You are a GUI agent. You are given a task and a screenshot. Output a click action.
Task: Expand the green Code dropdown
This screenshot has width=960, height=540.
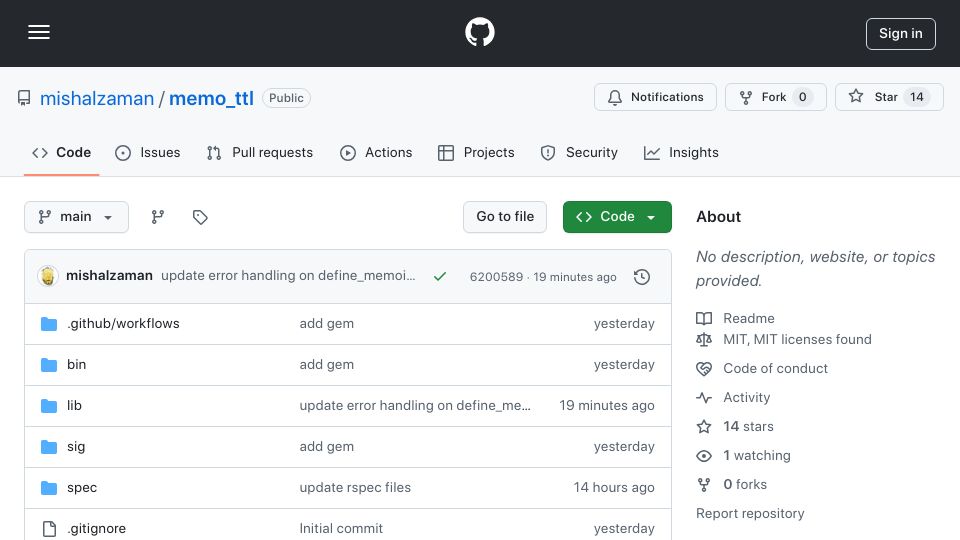point(617,217)
